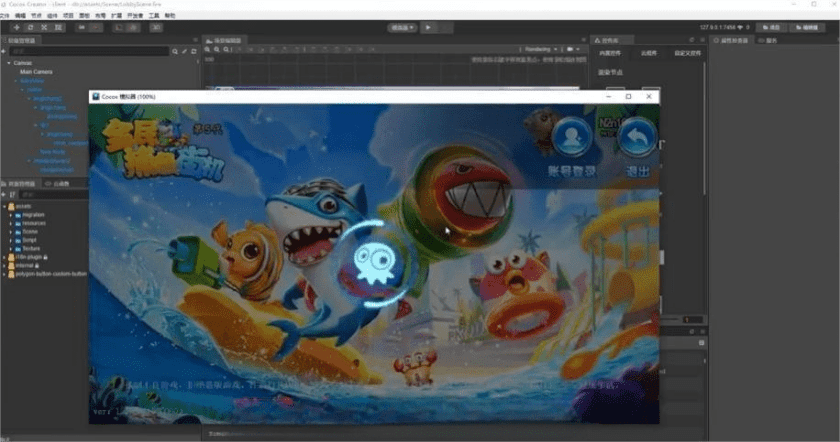Expand the Script folder in assets
Image resolution: width=840 pixels, height=442 pixels.
pyautogui.click(x=11, y=240)
